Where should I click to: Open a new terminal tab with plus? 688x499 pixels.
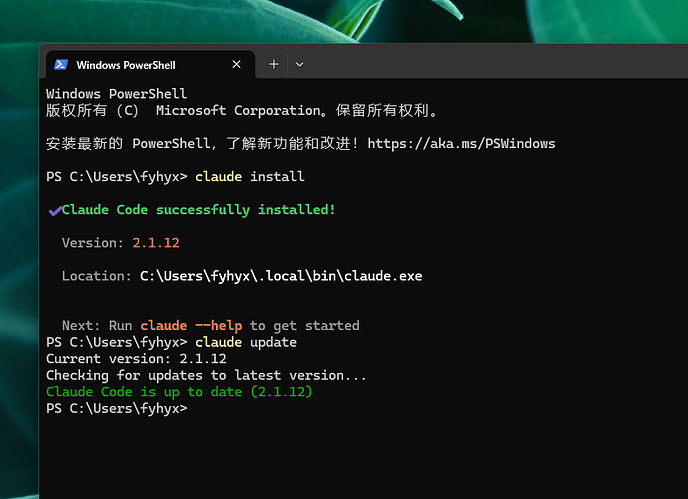tap(274, 65)
